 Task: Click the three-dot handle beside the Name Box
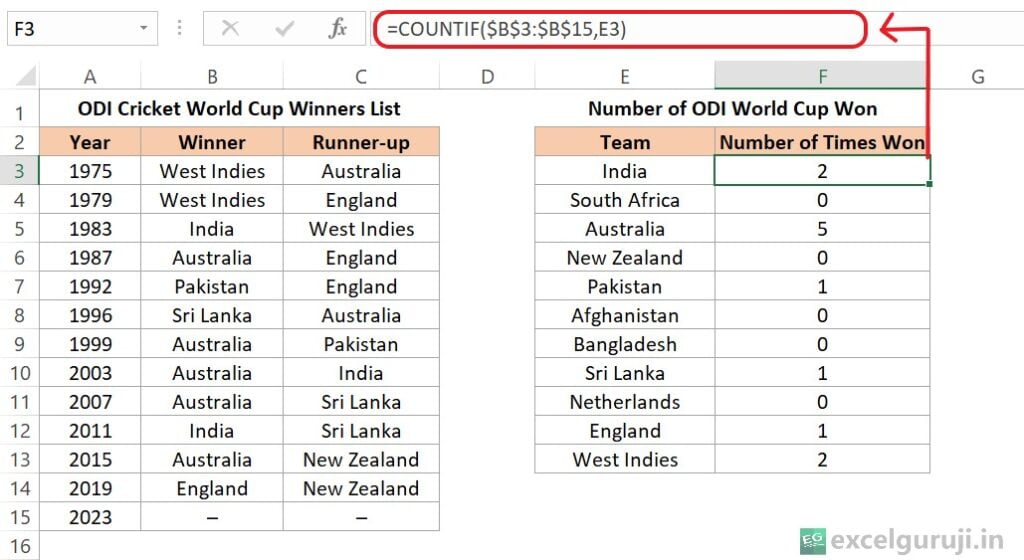pyautogui.click(x=180, y=29)
